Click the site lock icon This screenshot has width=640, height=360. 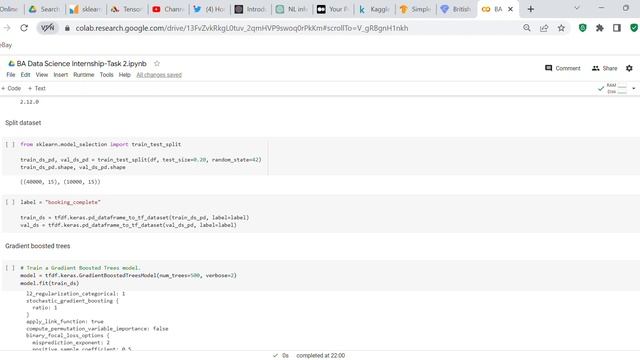[67, 28]
